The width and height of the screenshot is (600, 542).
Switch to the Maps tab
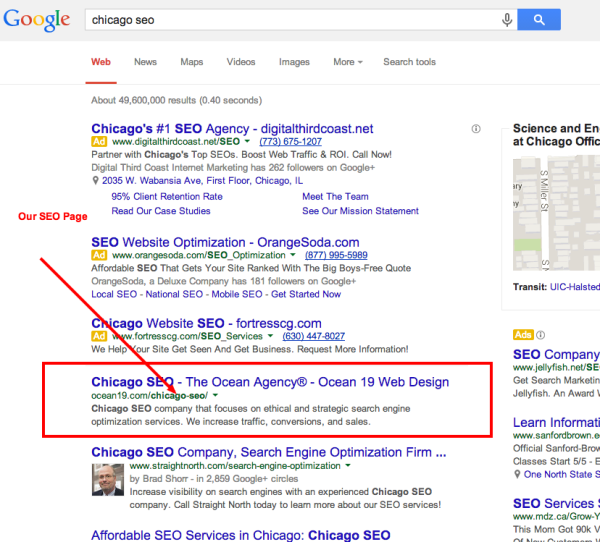click(192, 62)
